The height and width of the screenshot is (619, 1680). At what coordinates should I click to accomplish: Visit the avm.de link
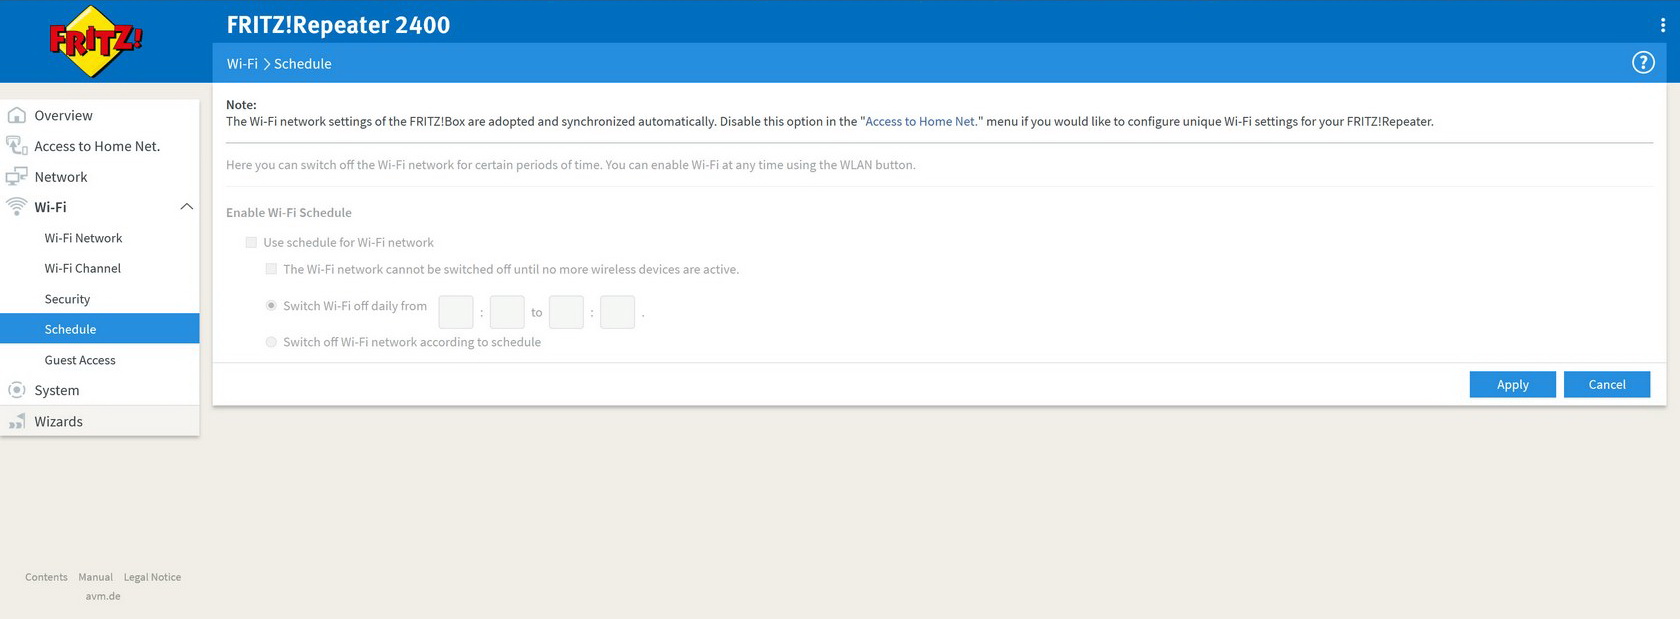click(103, 596)
